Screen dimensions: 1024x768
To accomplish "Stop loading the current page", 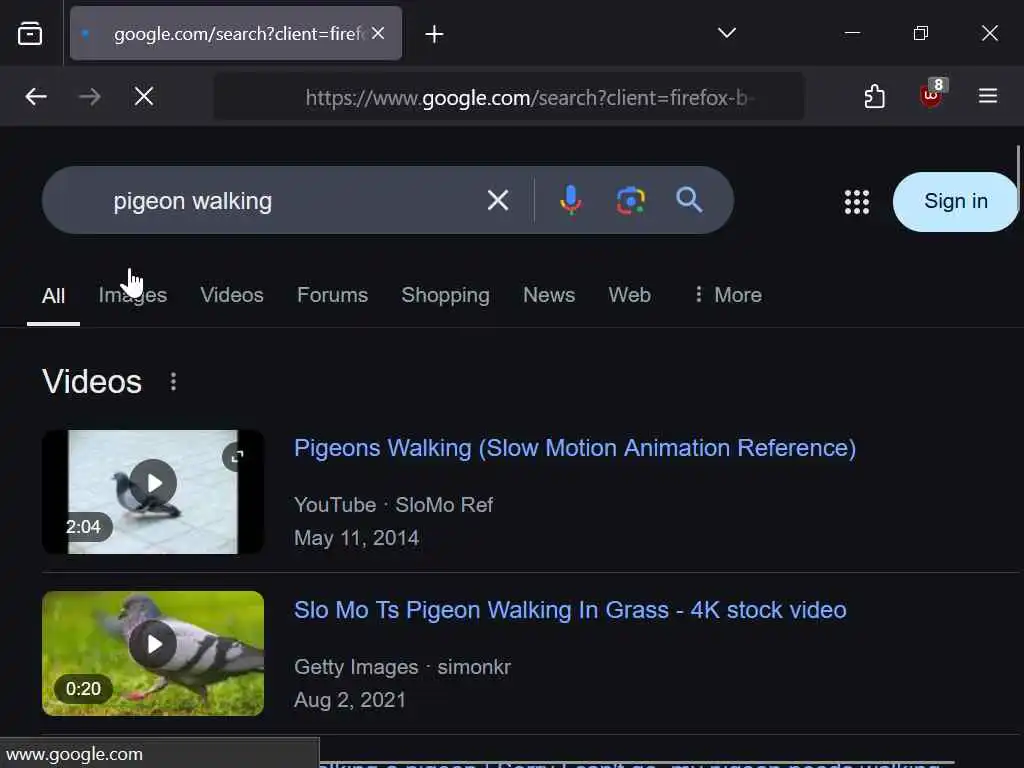I will tap(144, 97).
